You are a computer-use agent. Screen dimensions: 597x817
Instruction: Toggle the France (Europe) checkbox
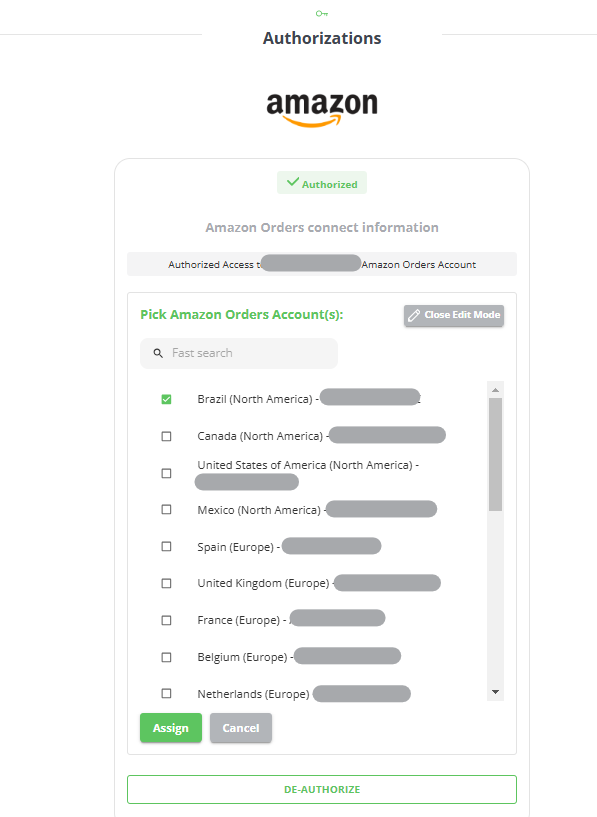pyautogui.click(x=166, y=620)
